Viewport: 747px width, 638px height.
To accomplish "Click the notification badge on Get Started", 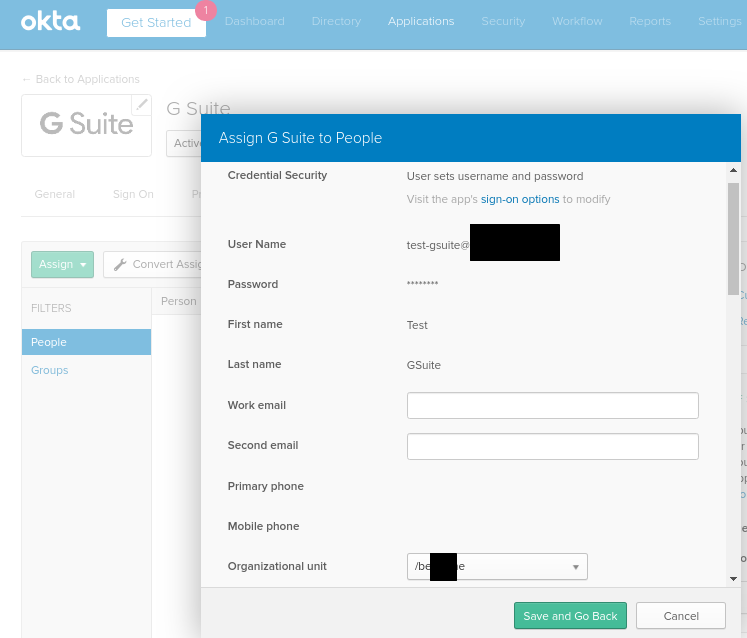I will (x=206, y=10).
